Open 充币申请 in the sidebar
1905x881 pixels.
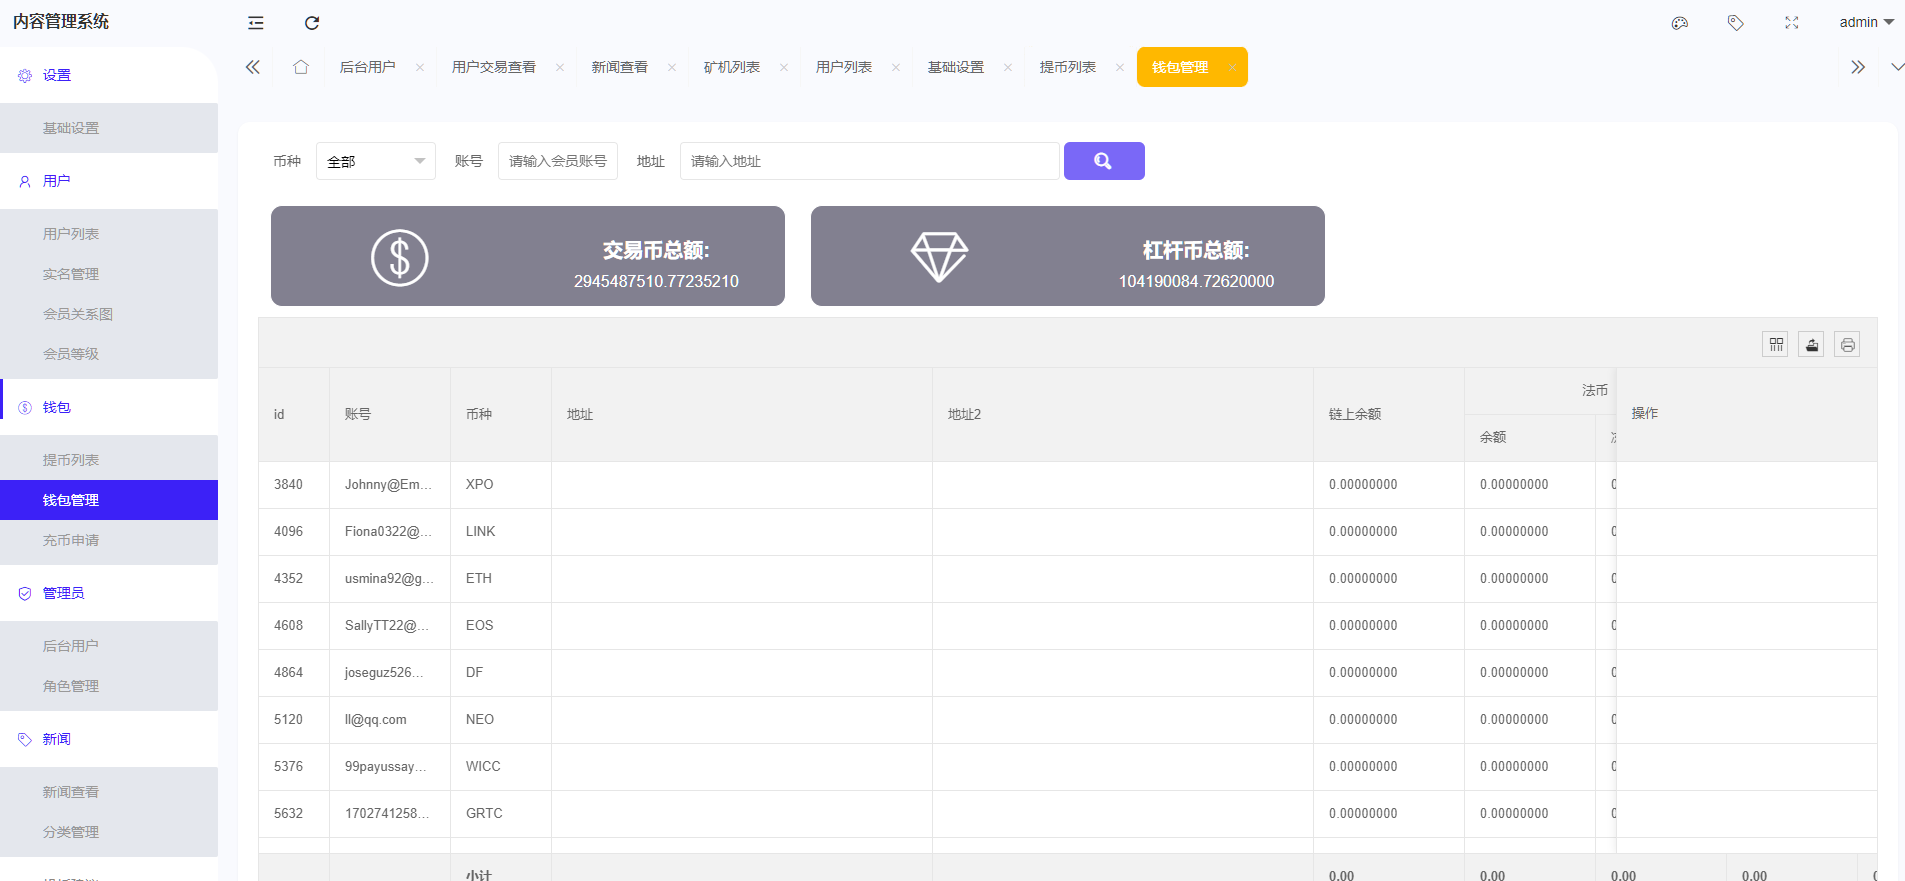click(x=71, y=540)
